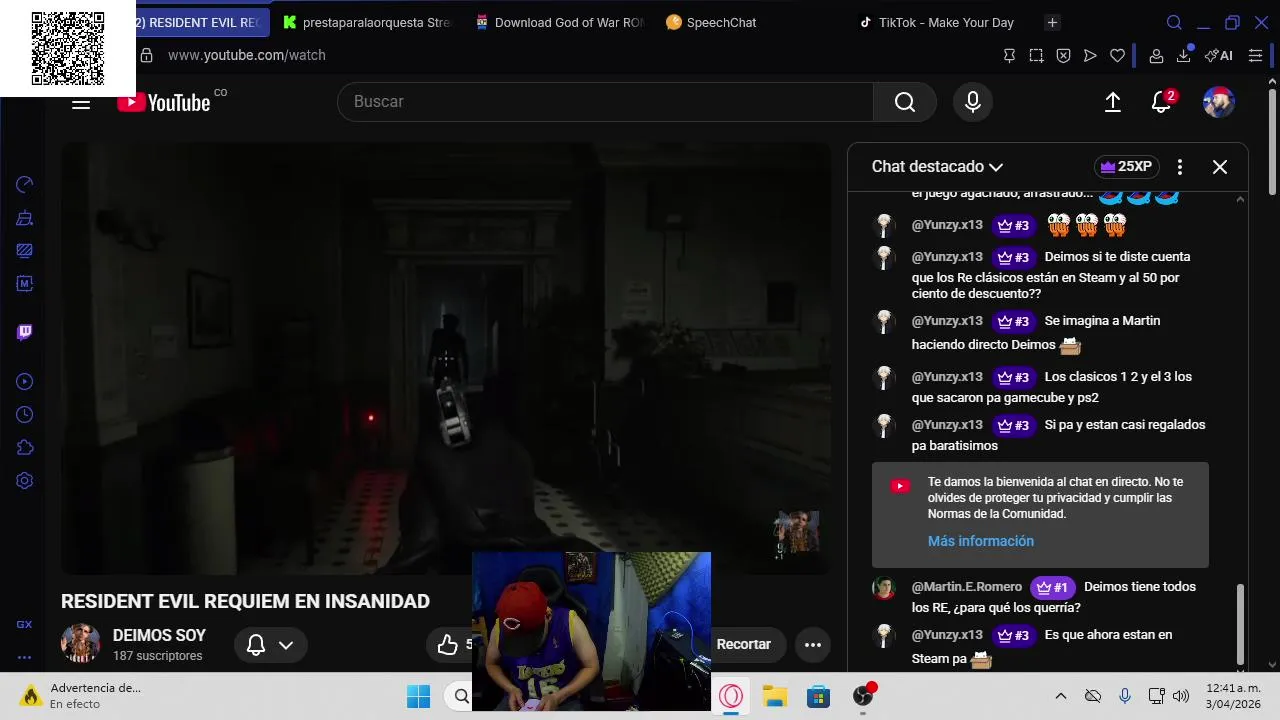Start voice search with microphone button
The width and height of the screenshot is (1280, 720).
point(973,102)
